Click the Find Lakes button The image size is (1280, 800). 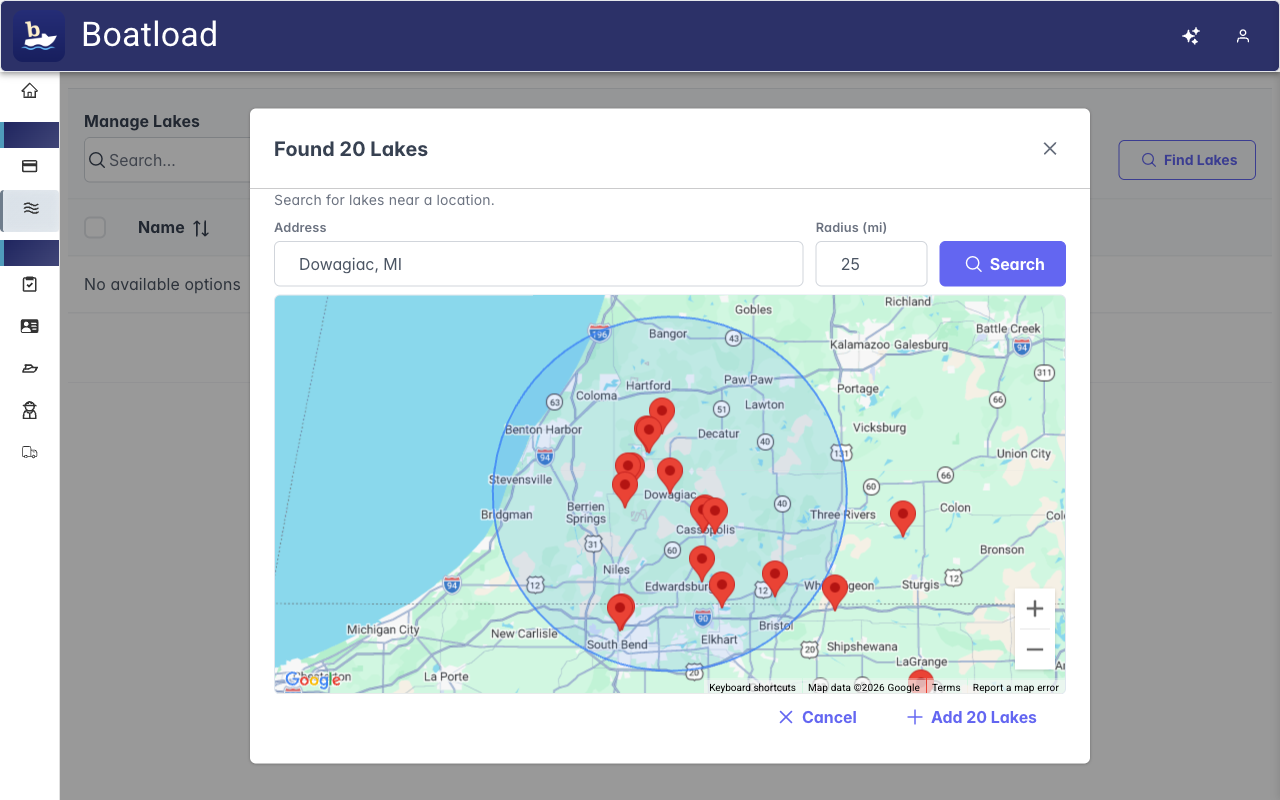tap(1187, 160)
